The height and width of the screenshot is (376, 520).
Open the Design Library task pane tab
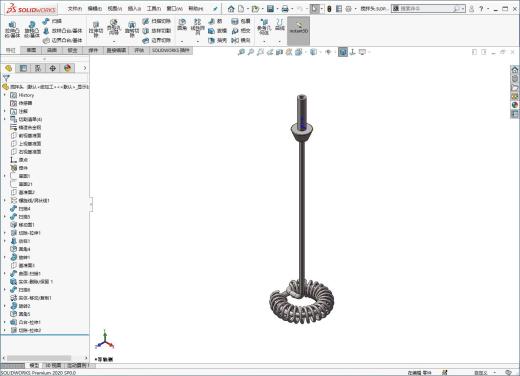[515, 79]
